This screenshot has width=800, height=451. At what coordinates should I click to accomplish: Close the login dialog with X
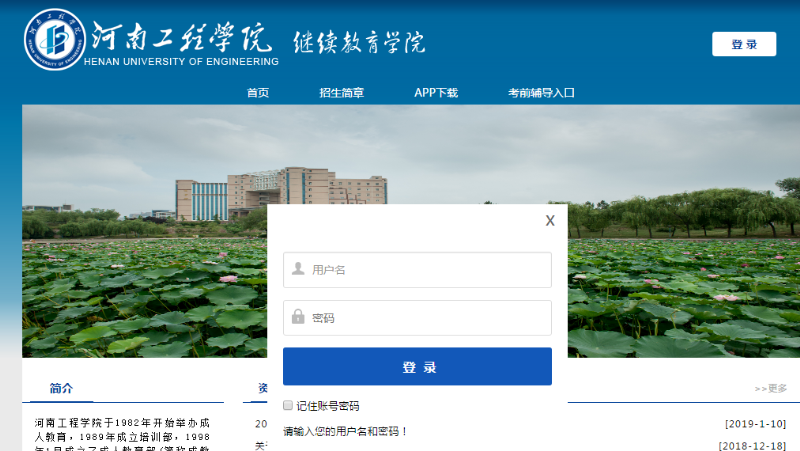click(549, 220)
